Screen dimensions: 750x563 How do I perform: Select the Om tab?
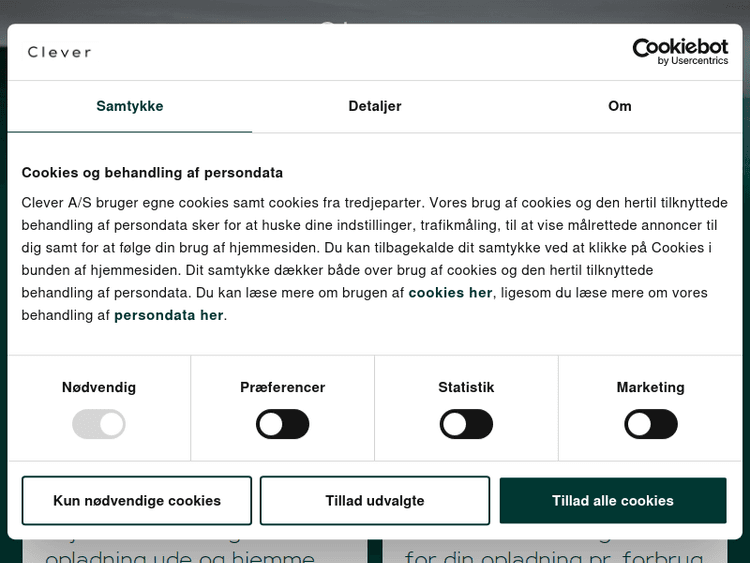620,106
